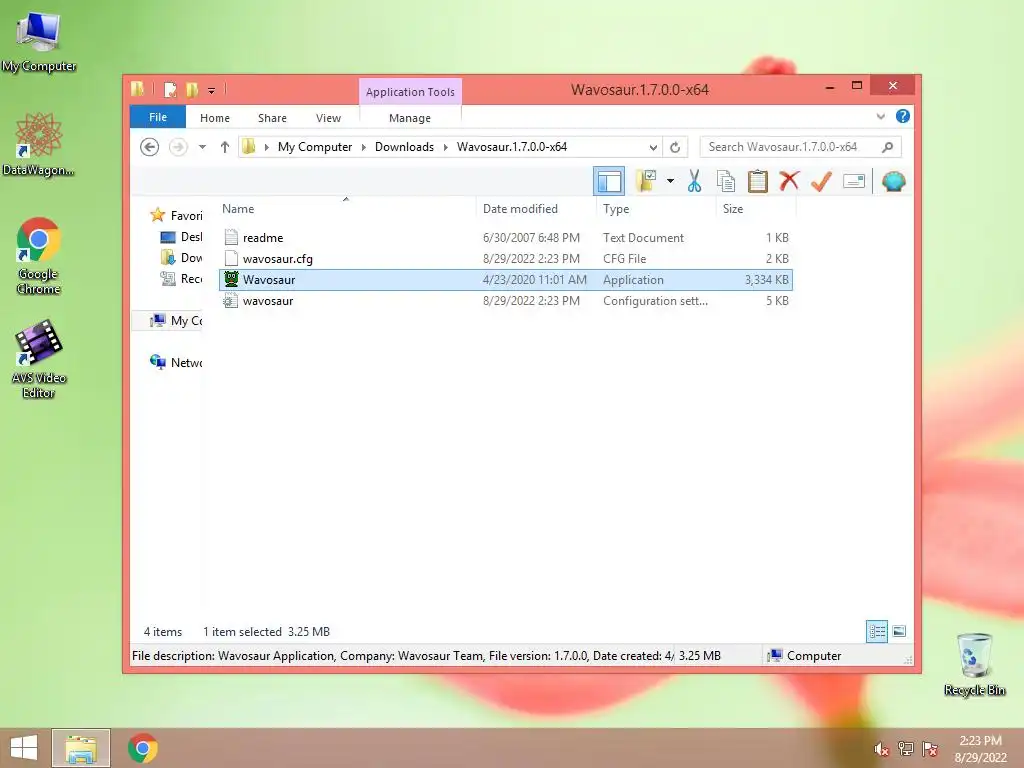Switch to Large icons view in the status bar
1024x768 pixels.
coord(899,632)
